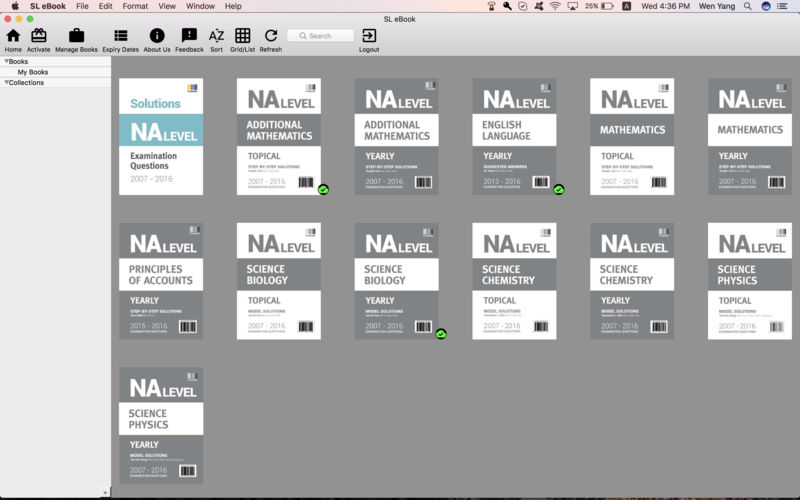800x500 pixels.
Task: Click inside the Search field
Action: (x=320, y=36)
